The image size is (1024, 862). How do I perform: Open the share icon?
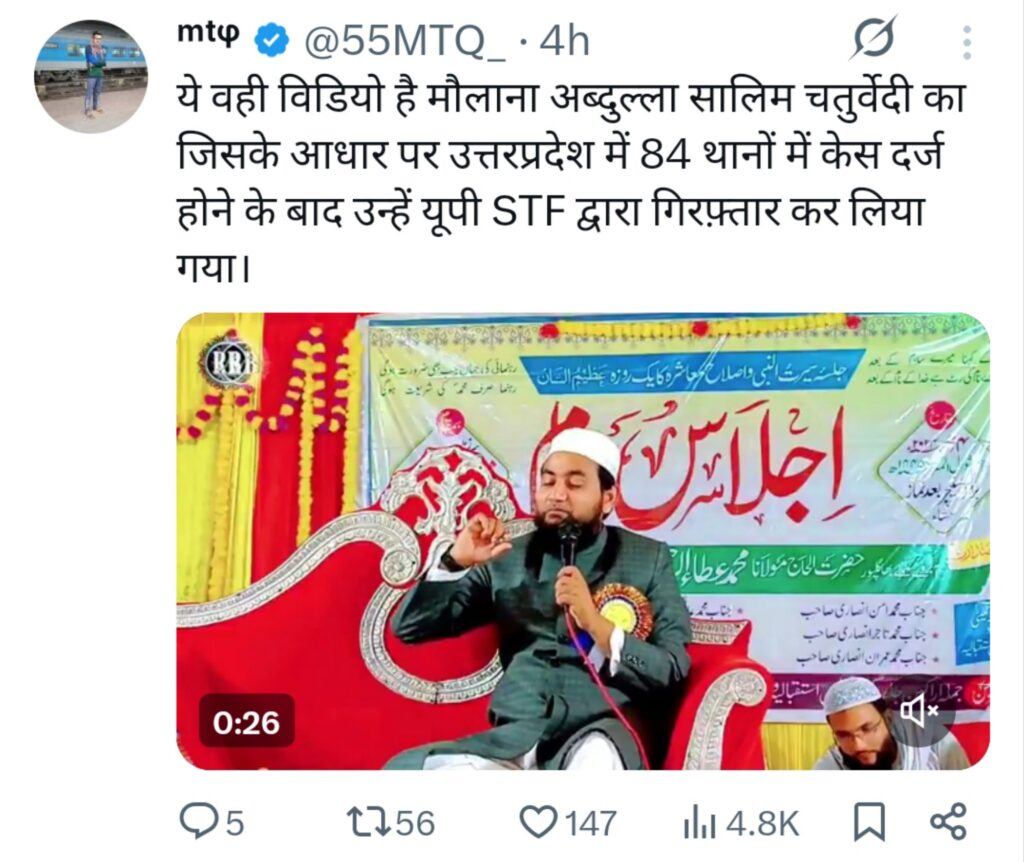pos(948,822)
